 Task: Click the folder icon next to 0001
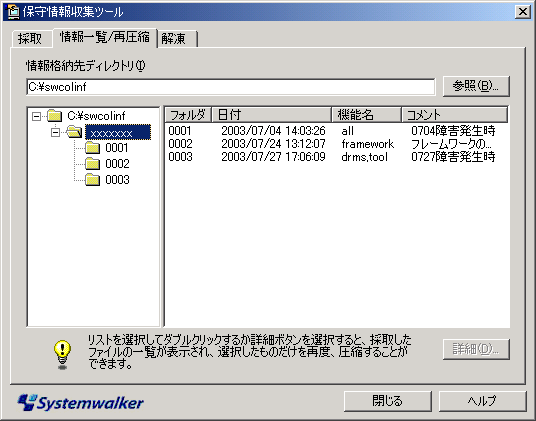click(x=92, y=148)
